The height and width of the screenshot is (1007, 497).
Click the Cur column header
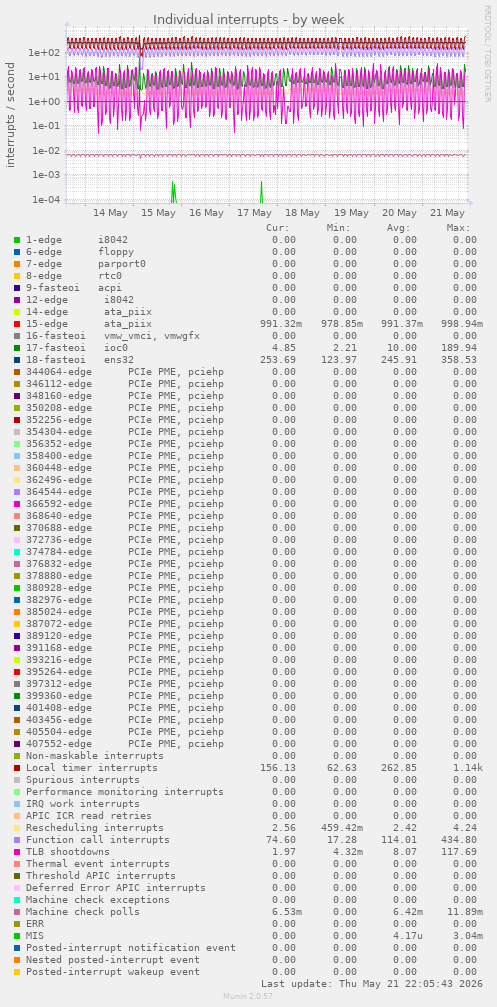pyautogui.click(x=278, y=227)
